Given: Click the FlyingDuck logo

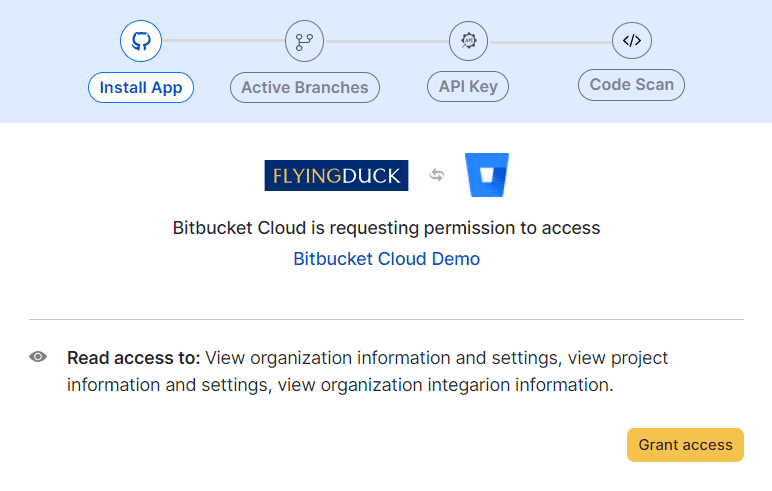Looking at the screenshot, I should pyautogui.click(x=336, y=175).
